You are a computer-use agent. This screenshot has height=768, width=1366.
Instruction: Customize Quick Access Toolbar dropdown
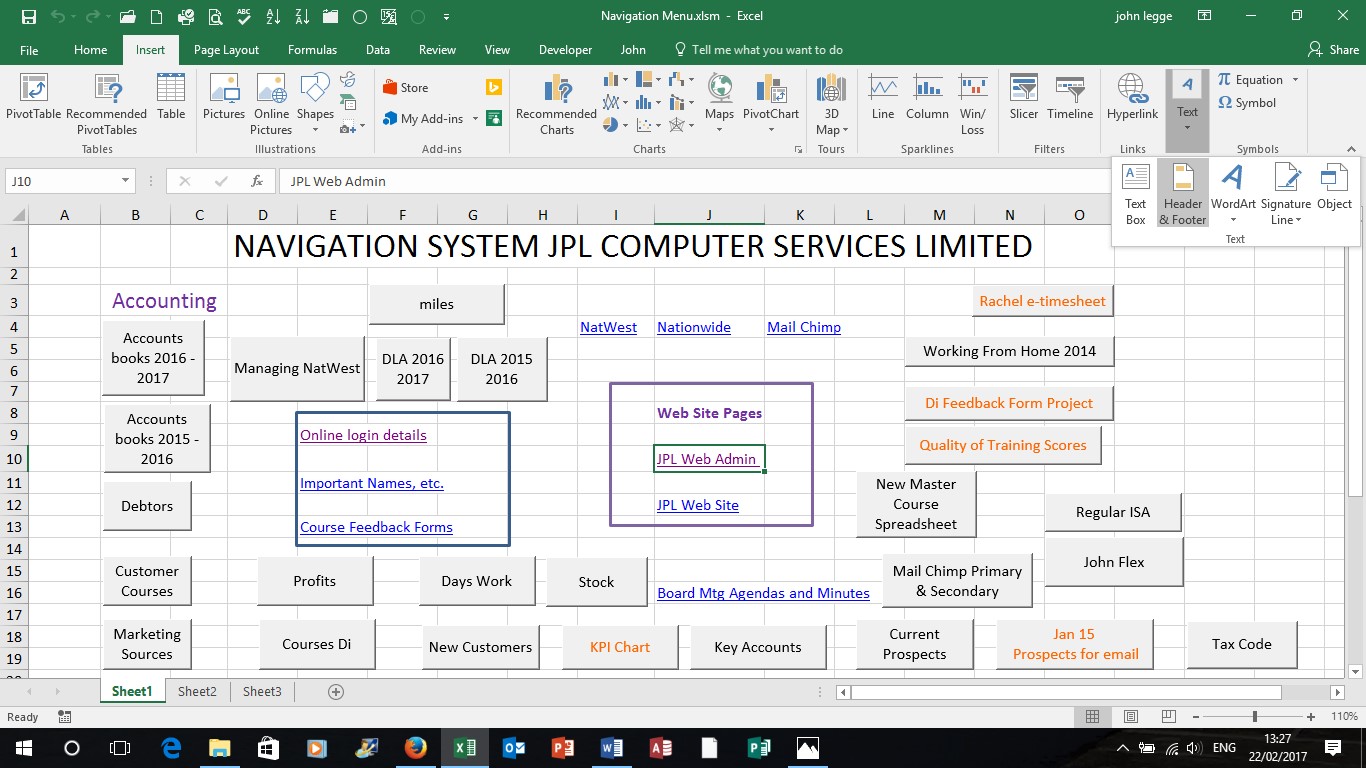tap(446, 17)
